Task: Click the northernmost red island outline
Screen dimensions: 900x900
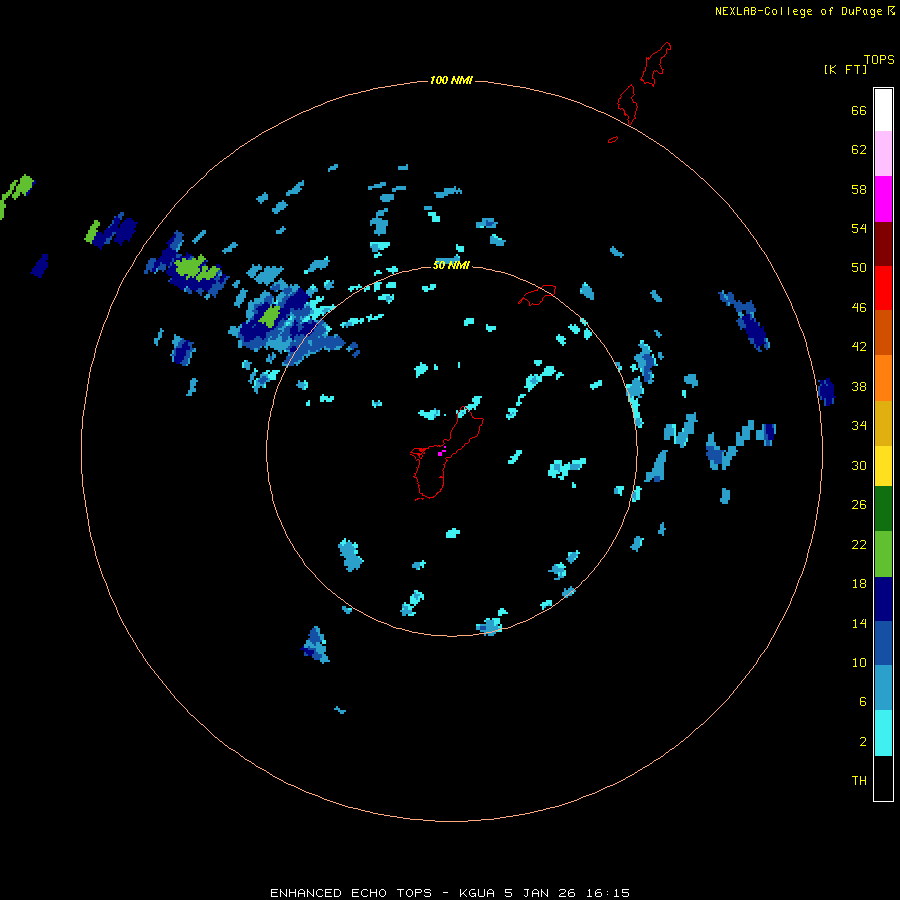Action: coord(655,64)
